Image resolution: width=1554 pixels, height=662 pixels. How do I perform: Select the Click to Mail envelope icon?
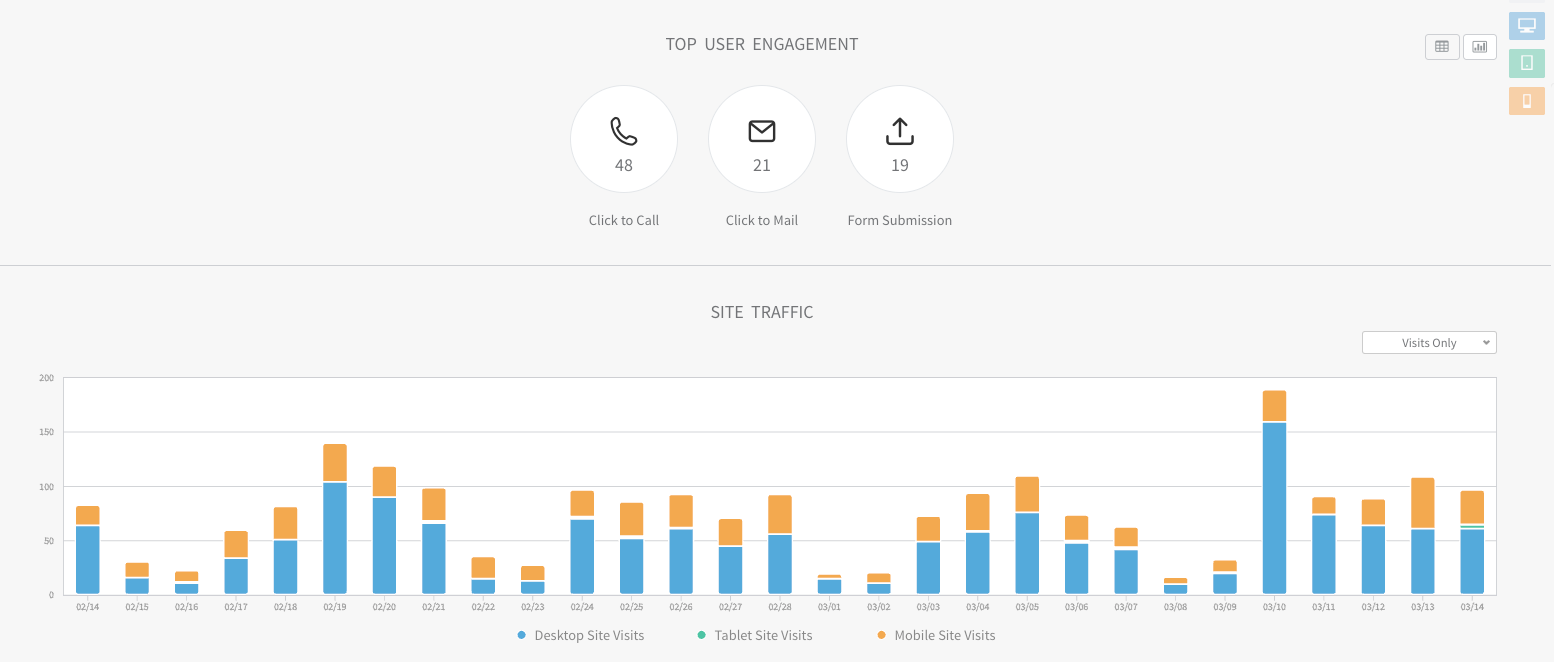point(762,131)
